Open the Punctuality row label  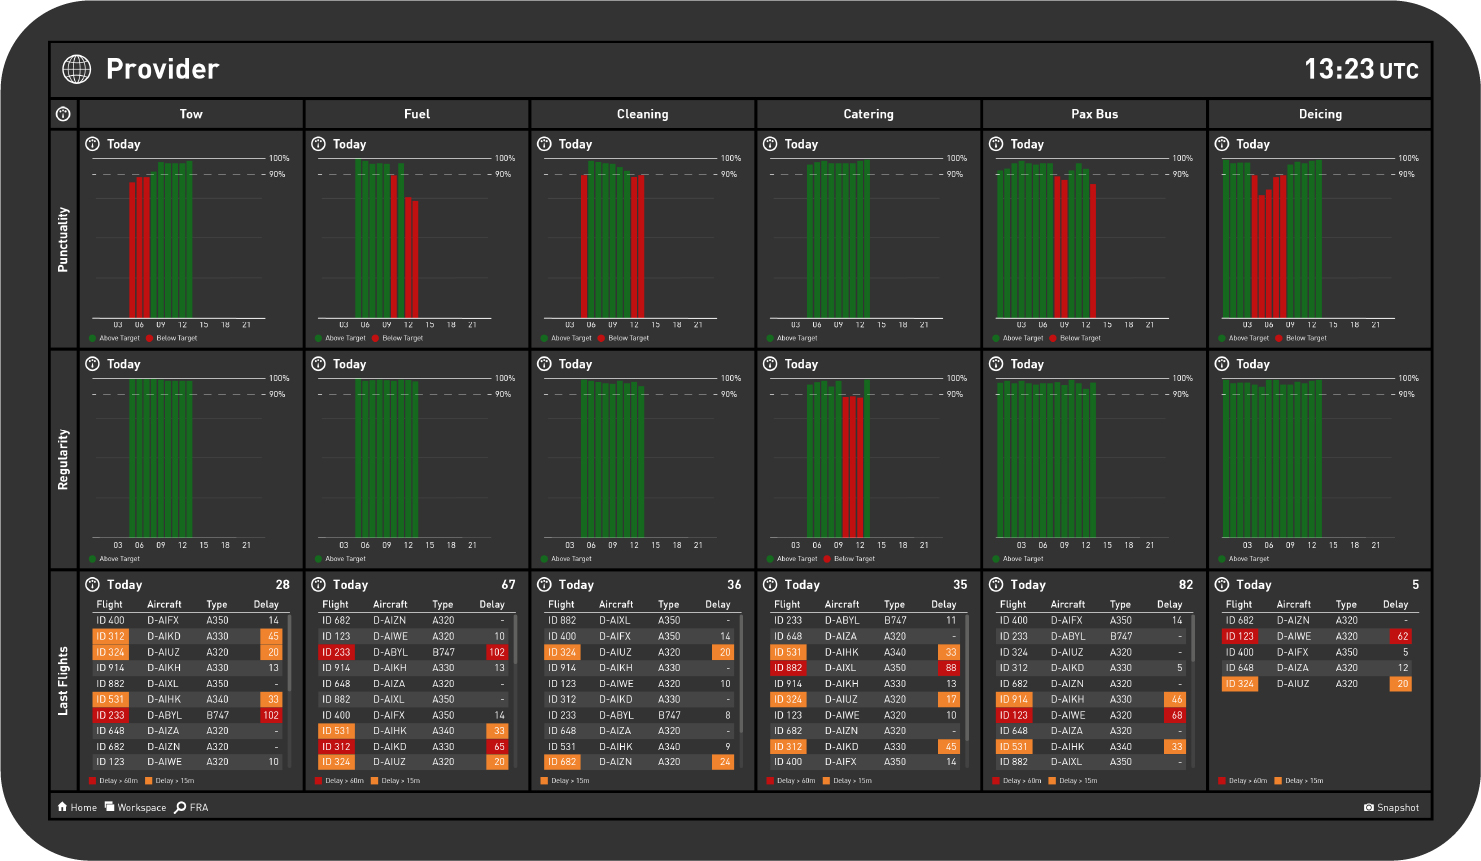tap(63, 240)
